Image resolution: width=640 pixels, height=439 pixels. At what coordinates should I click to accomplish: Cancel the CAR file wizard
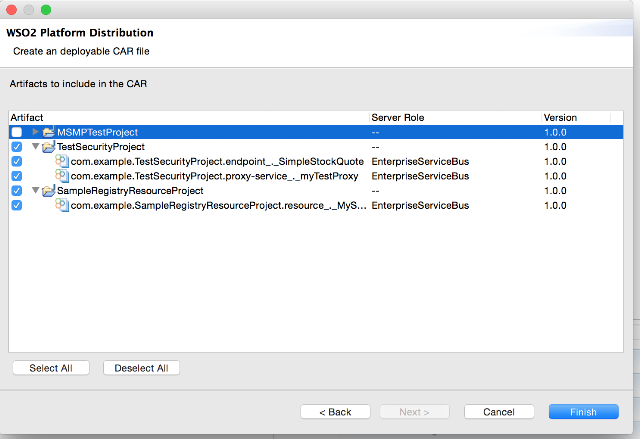[x=499, y=412]
